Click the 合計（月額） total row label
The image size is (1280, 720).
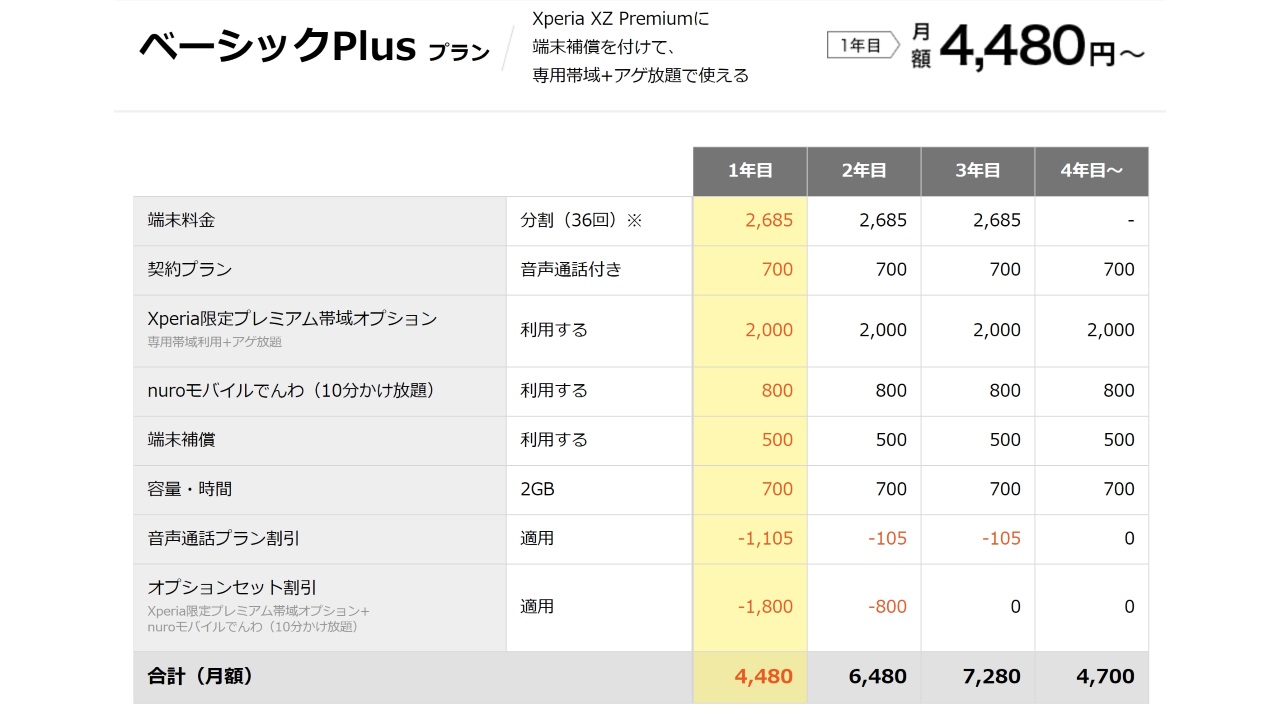(x=200, y=676)
